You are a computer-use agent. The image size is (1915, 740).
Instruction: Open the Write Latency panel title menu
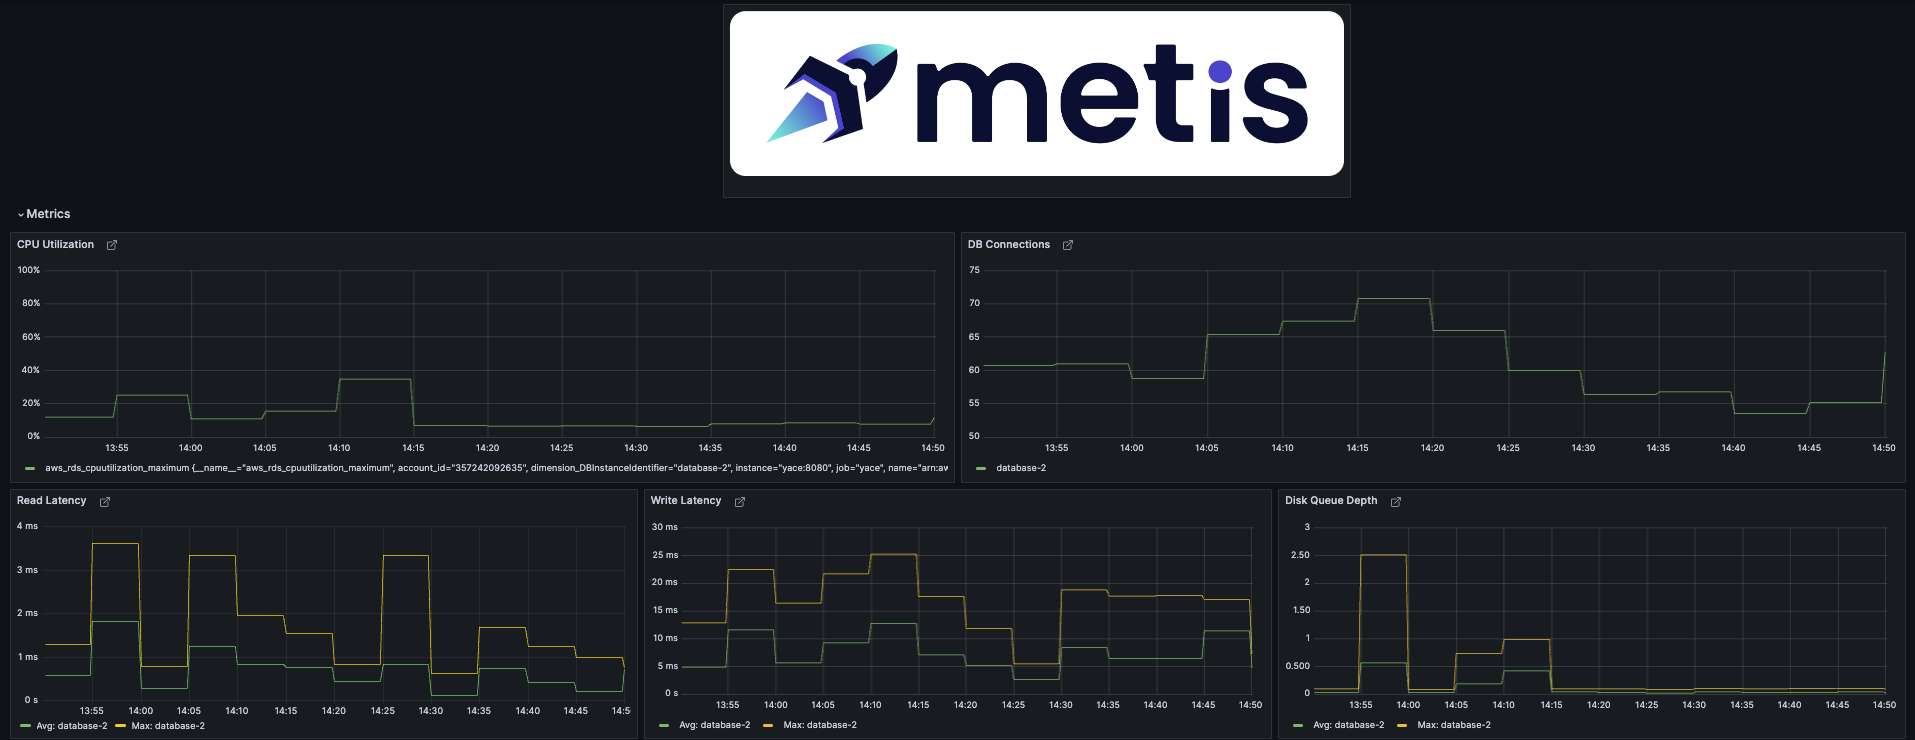click(x=685, y=500)
